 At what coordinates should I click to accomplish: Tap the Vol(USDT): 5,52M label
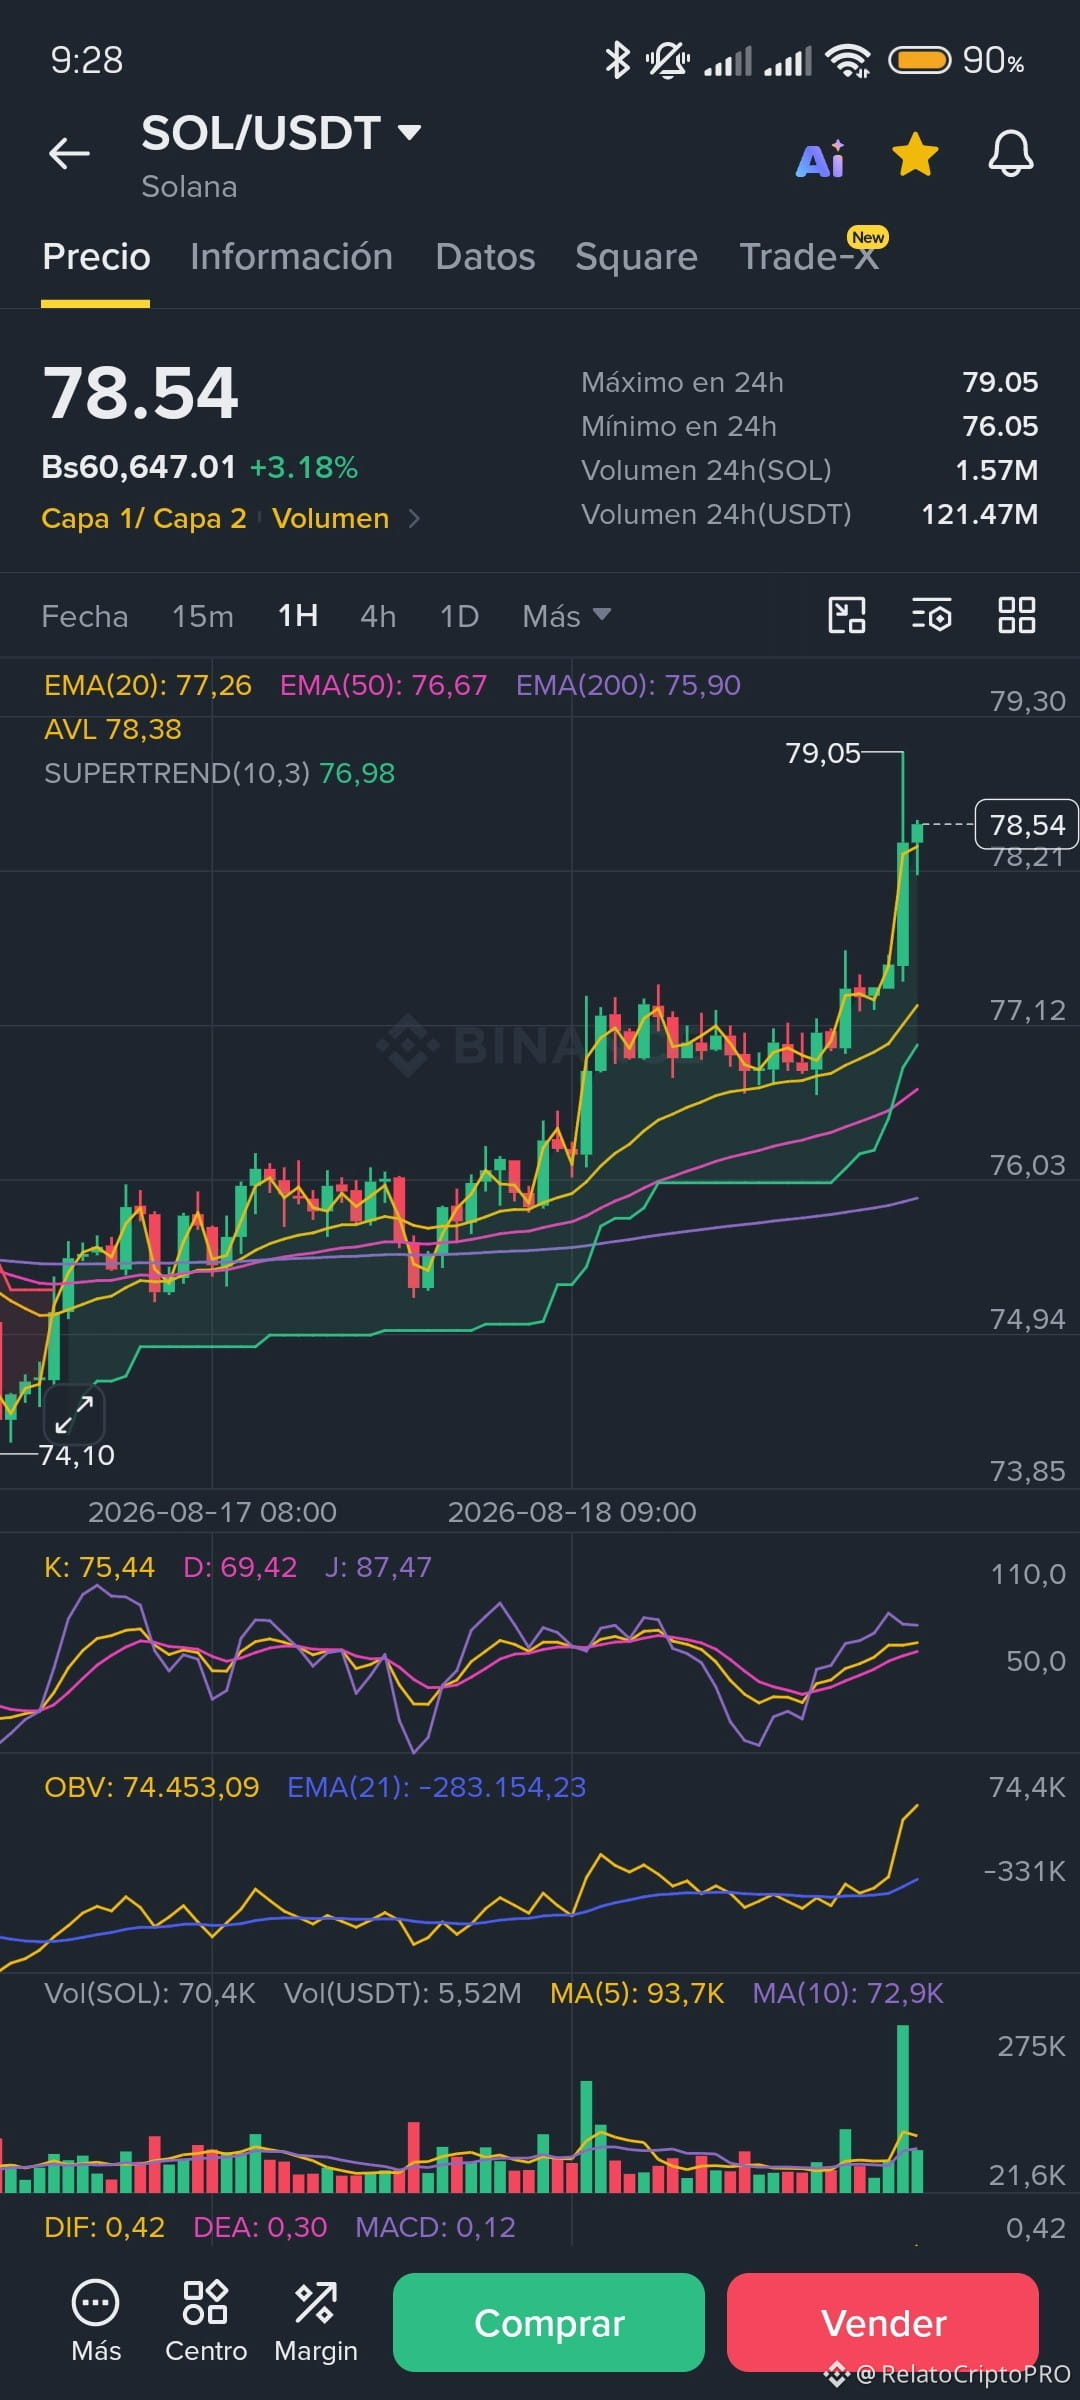pyautogui.click(x=403, y=1993)
